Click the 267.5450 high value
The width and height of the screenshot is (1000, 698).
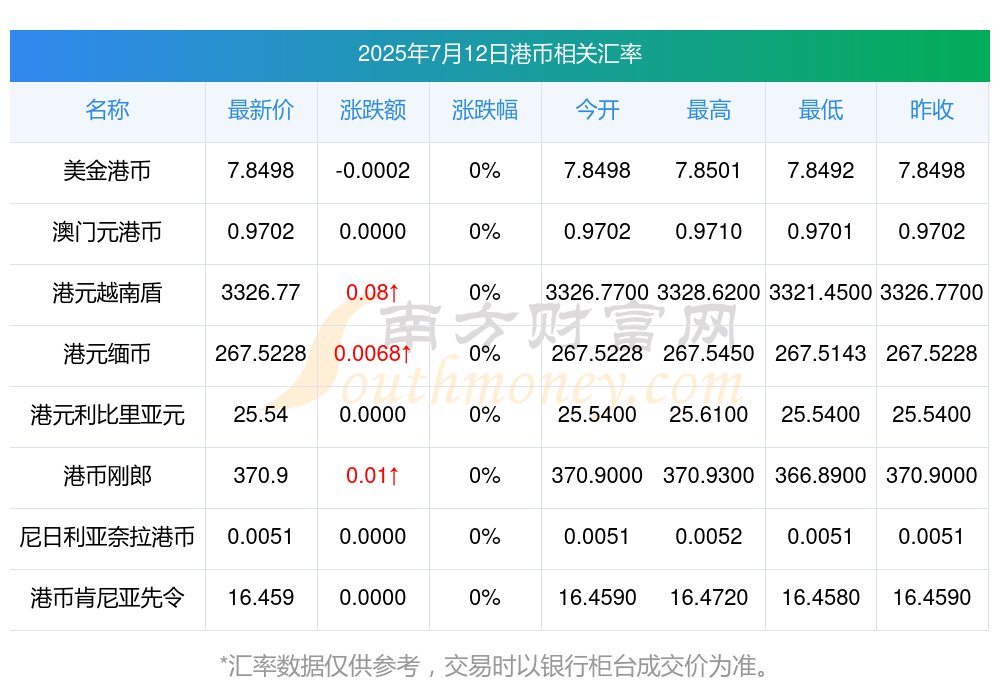pyautogui.click(x=709, y=353)
